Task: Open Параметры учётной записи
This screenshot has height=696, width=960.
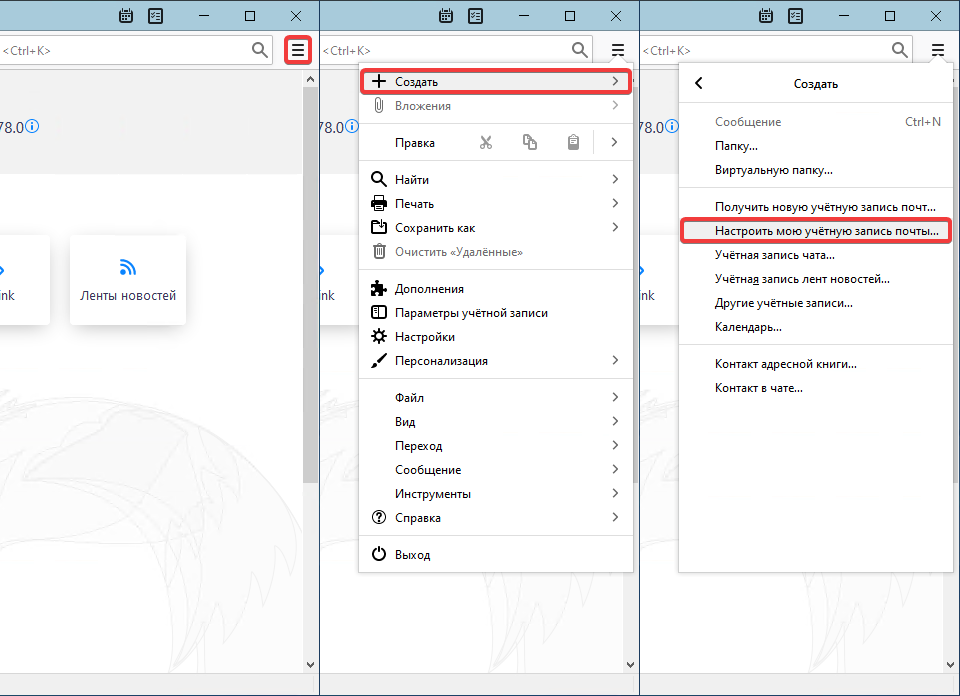Action: click(x=471, y=313)
